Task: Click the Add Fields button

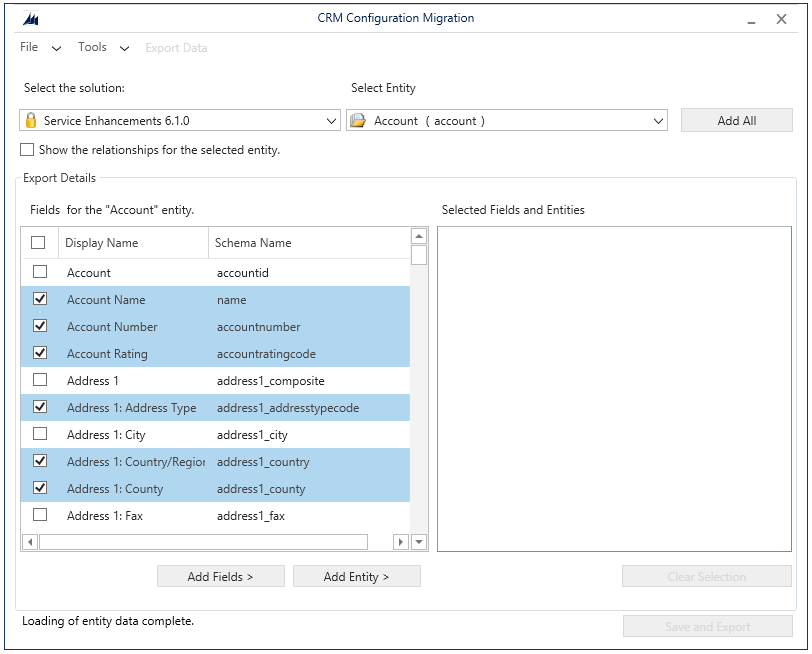Action: click(220, 576)
